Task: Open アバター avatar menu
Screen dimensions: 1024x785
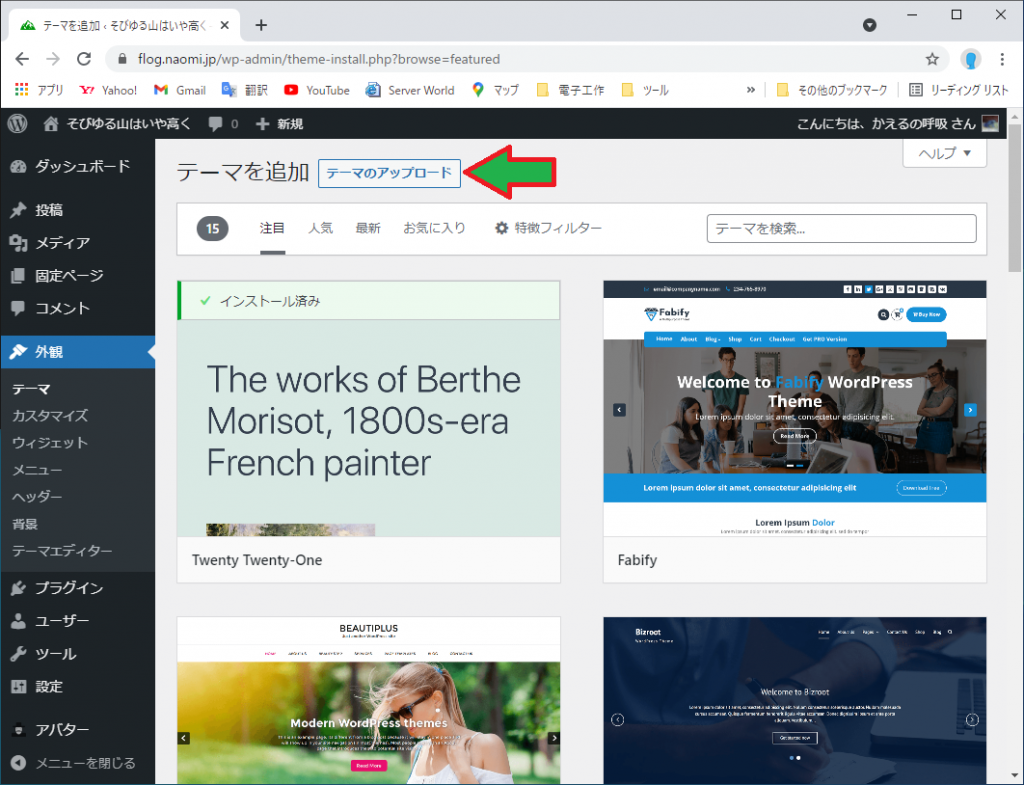Action: [78, 729]
